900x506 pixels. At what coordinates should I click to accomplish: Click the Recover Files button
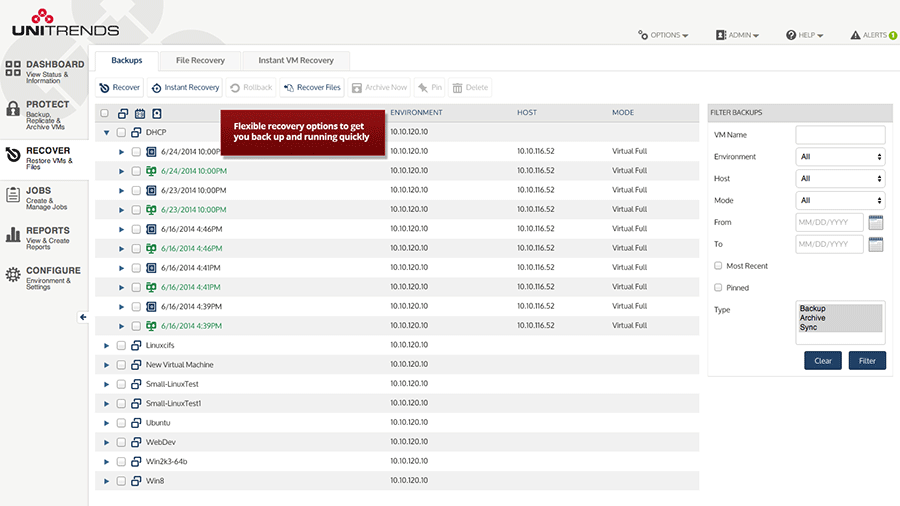click(x=312, y=88)
